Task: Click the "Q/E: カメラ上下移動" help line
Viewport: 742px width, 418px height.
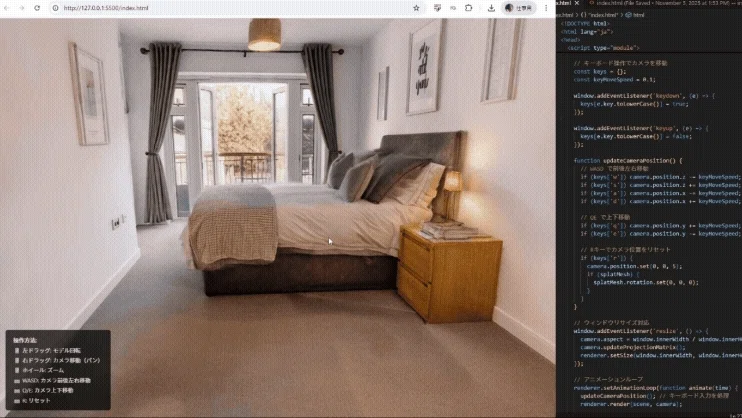Action: (48, 391)
